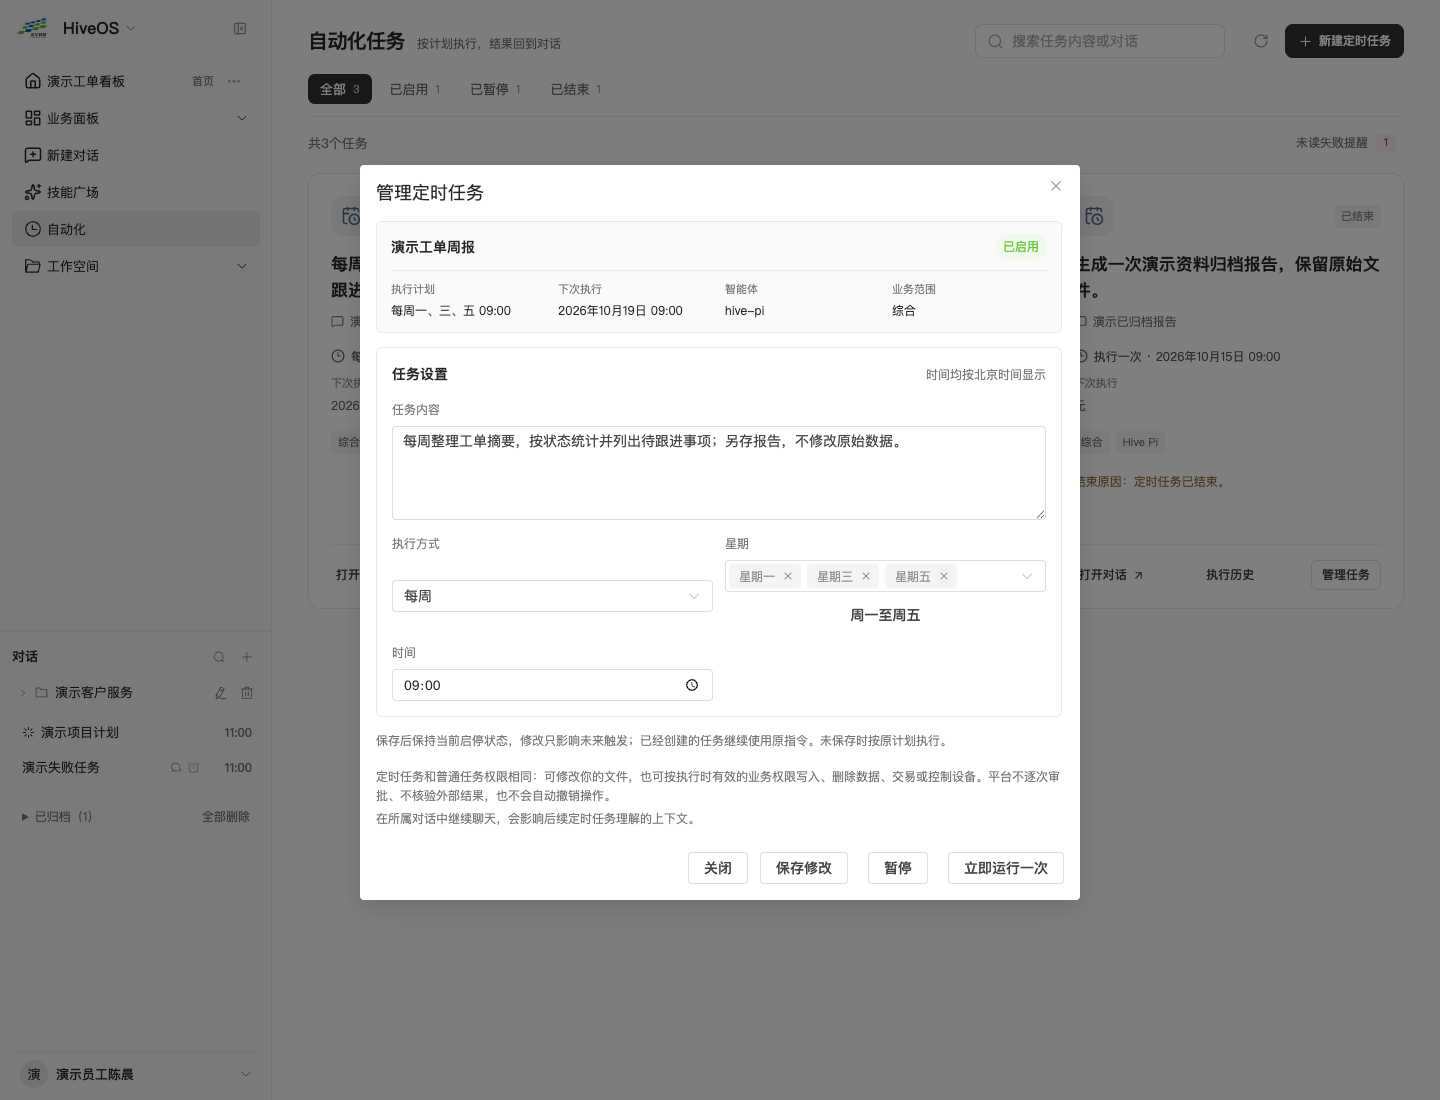Screen dimensions: 1440x1100
Task: Search conversations via 对话 search icon
Action: (x=219, y=657)
